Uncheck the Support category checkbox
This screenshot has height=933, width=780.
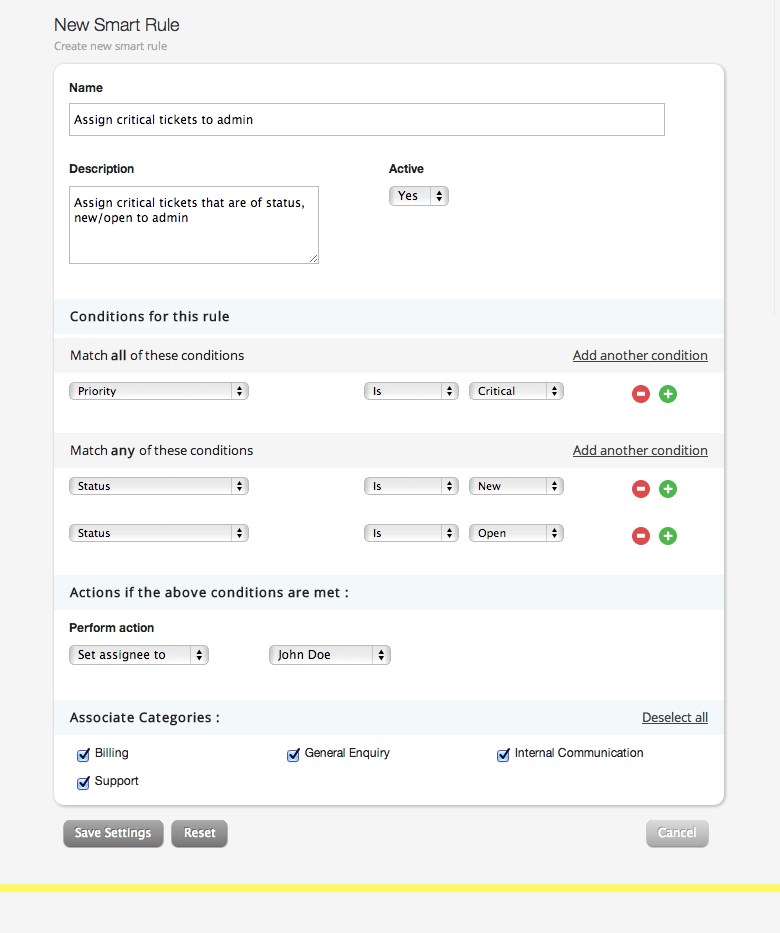(84, 783)
